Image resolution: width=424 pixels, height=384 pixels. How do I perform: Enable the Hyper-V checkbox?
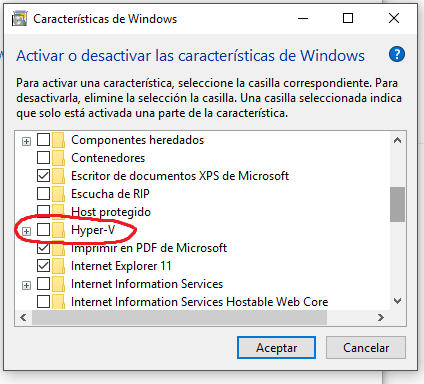(x=43, y=230)
